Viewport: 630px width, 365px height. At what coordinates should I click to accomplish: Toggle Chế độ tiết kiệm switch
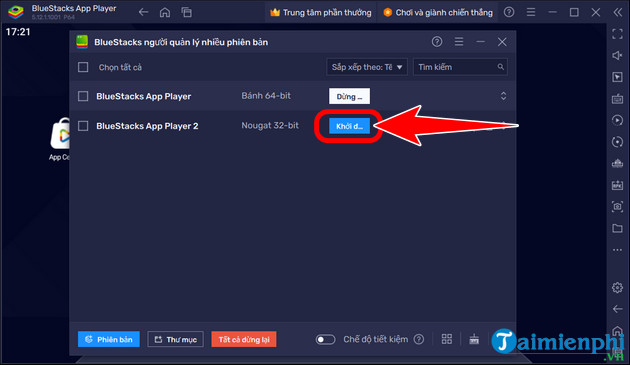pyautogui.click(x=325, y=340)
